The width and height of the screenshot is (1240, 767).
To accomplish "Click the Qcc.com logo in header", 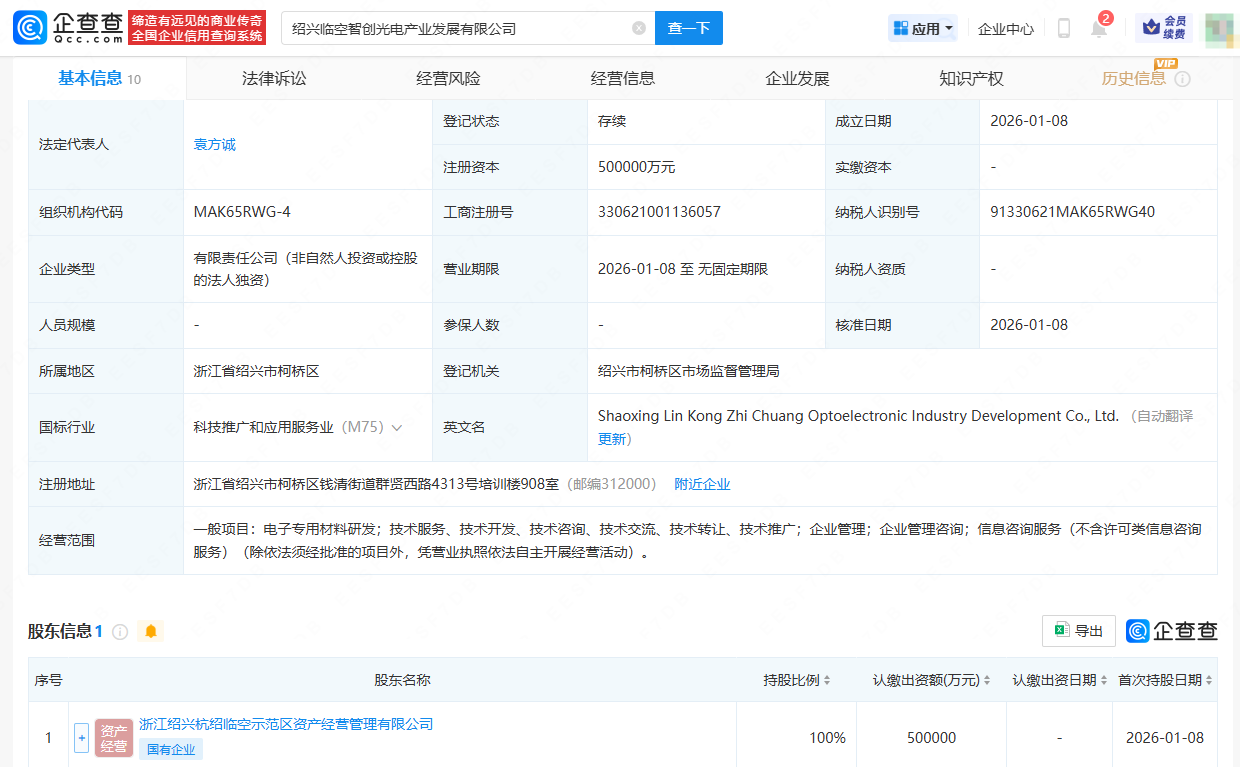I will coord(68,28).
